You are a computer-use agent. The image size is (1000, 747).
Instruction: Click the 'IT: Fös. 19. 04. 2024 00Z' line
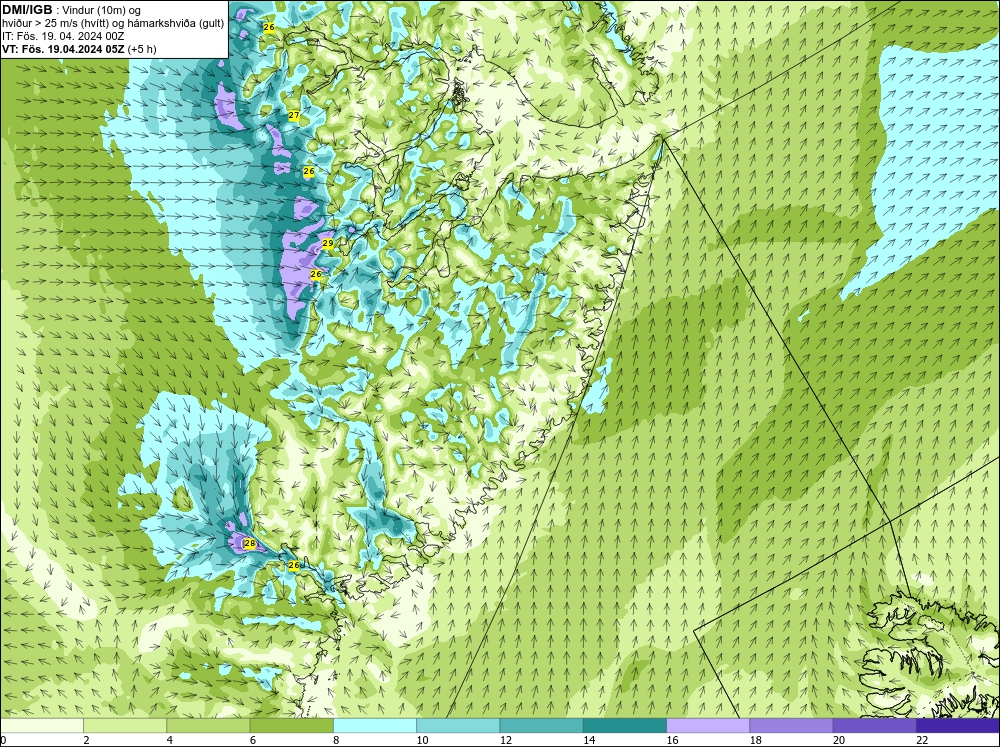pyautogui.click(x=58, y=36)
